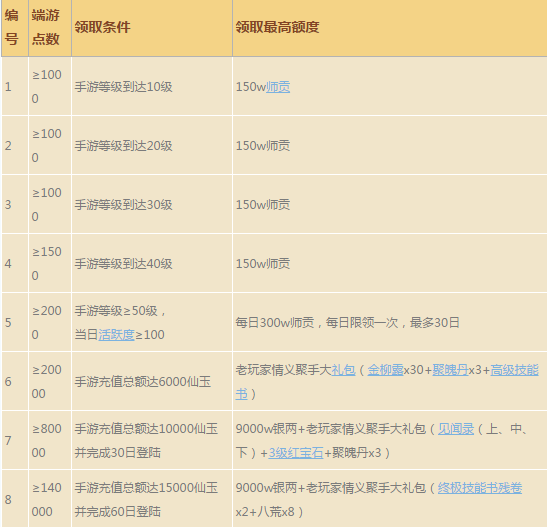Select the 领取最高额度 column header

(x=390, y=28)
